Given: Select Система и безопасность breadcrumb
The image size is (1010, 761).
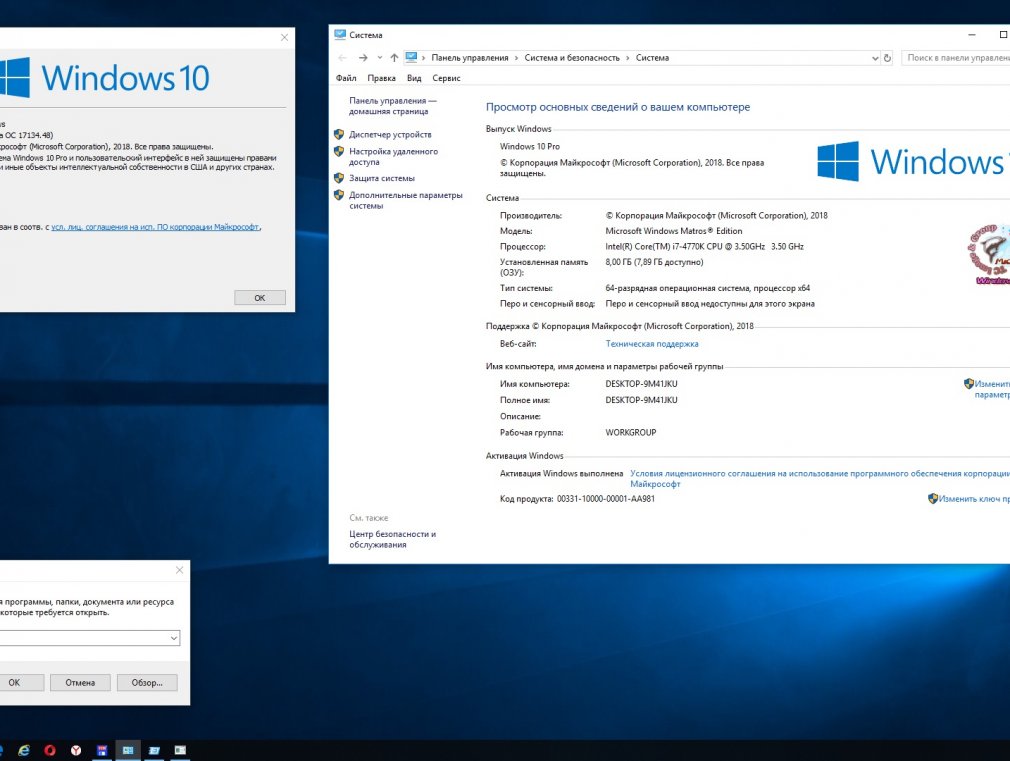Looking at the screenshot, I should pos(572,58).
